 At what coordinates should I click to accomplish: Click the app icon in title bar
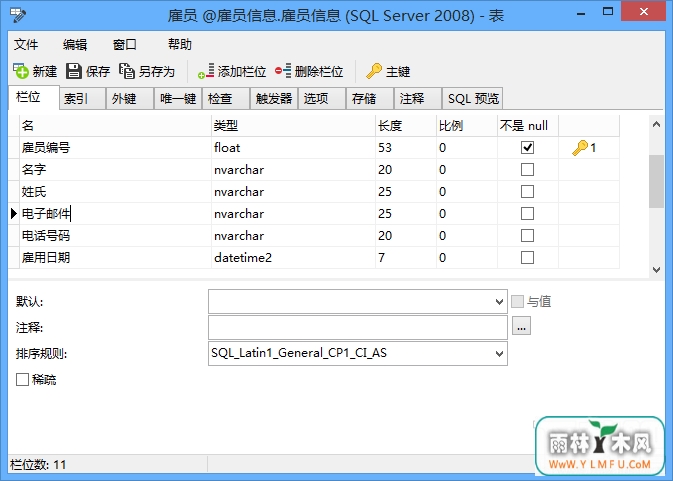tap(18, 15)
